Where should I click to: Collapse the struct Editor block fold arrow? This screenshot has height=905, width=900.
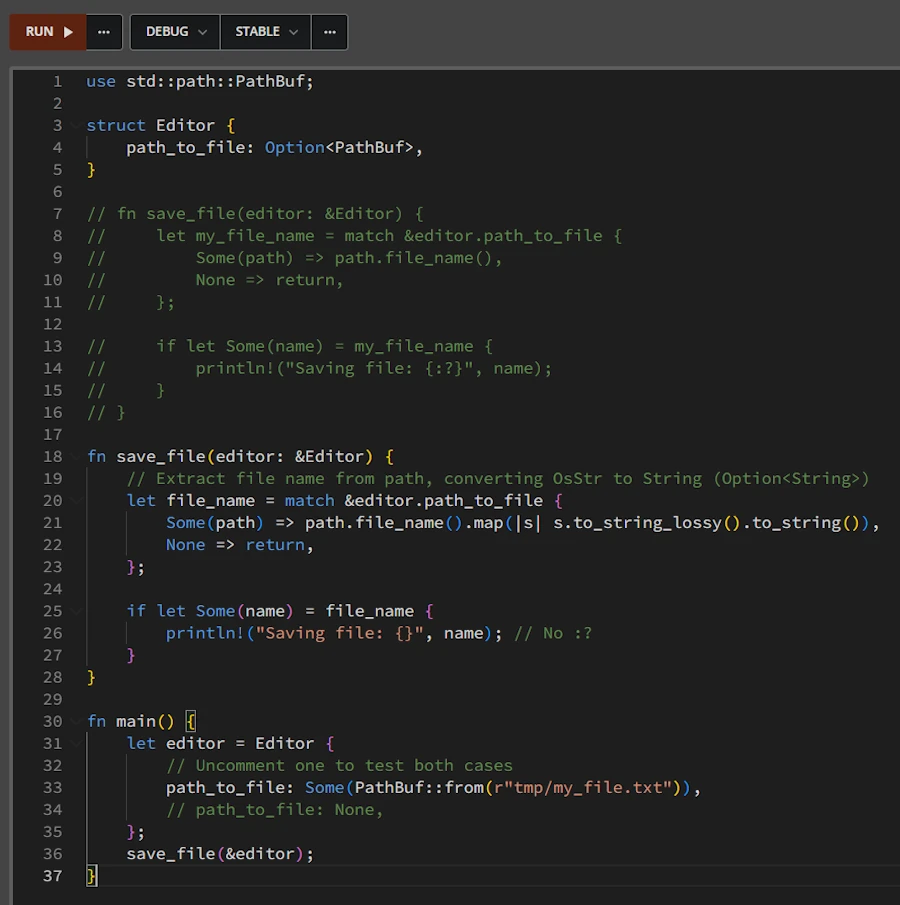[75, 126]
